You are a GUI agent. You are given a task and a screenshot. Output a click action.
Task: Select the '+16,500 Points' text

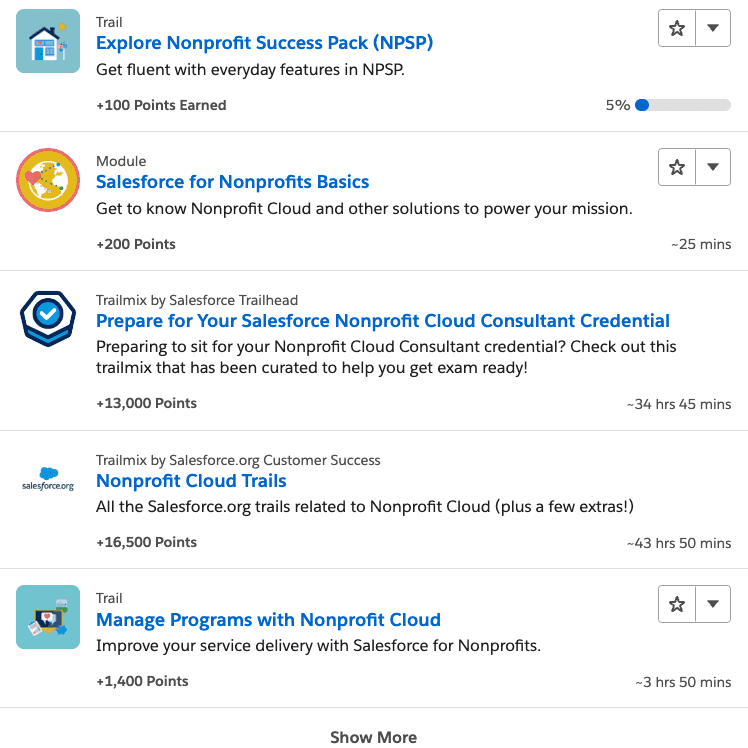tap(146, 542)
